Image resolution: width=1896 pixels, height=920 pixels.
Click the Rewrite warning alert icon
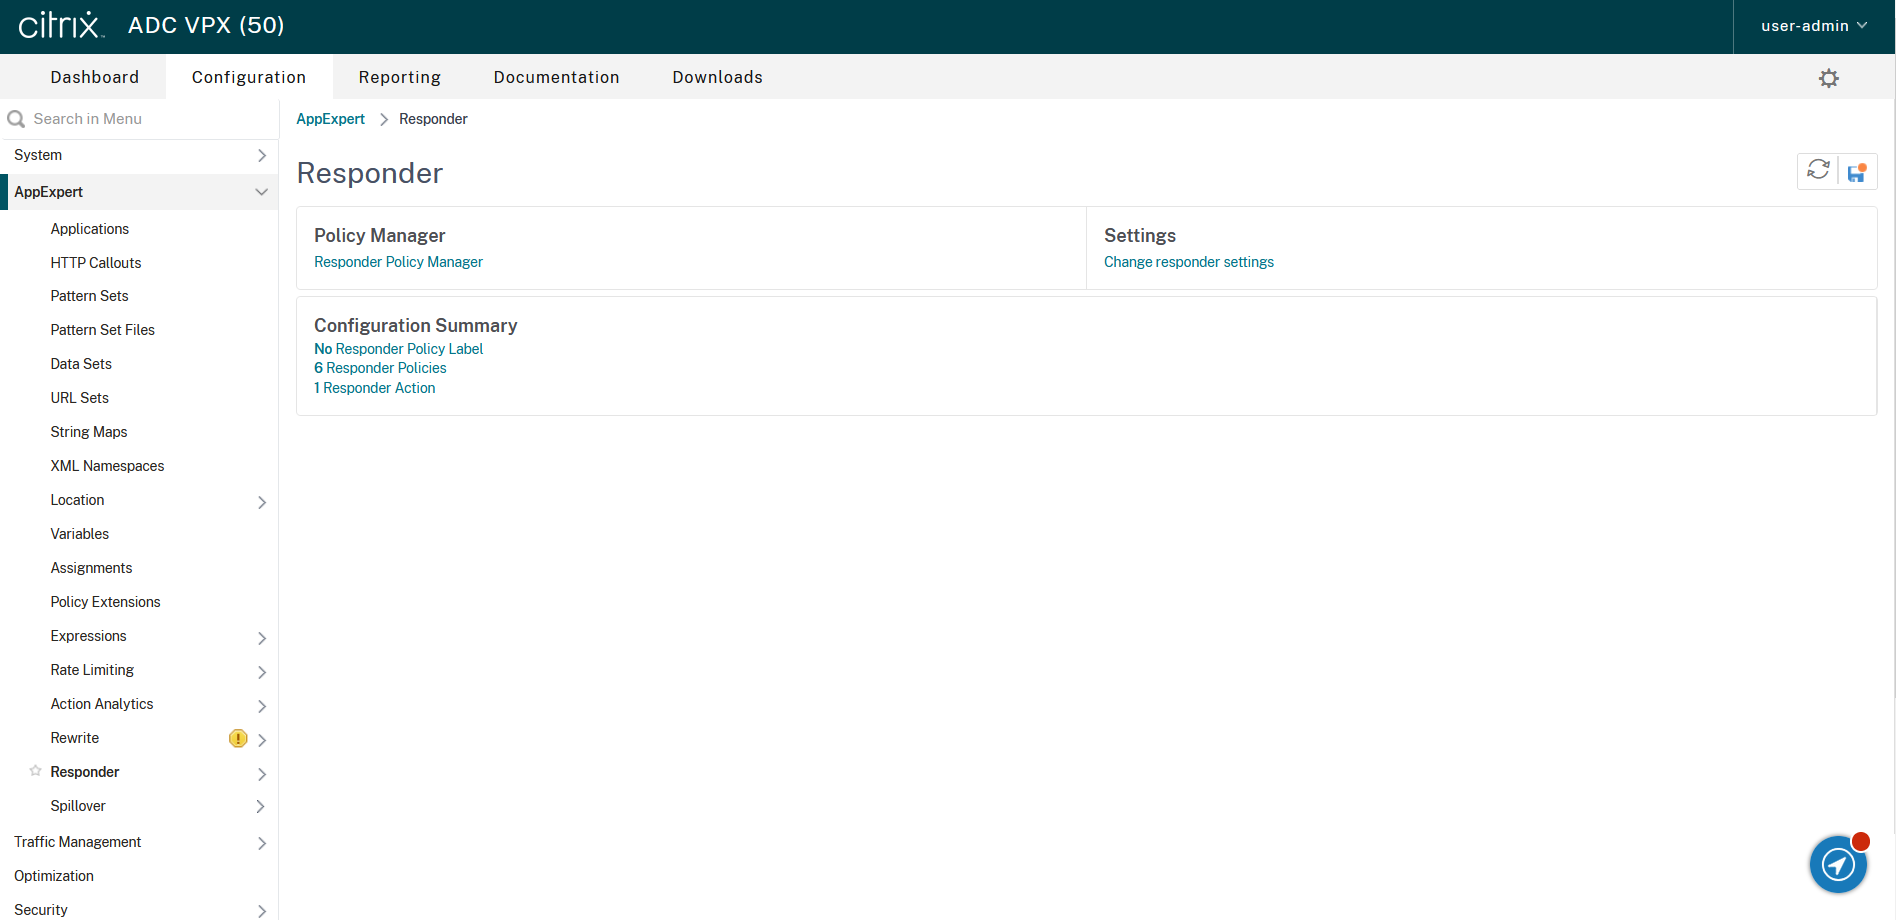pos(238,738)
